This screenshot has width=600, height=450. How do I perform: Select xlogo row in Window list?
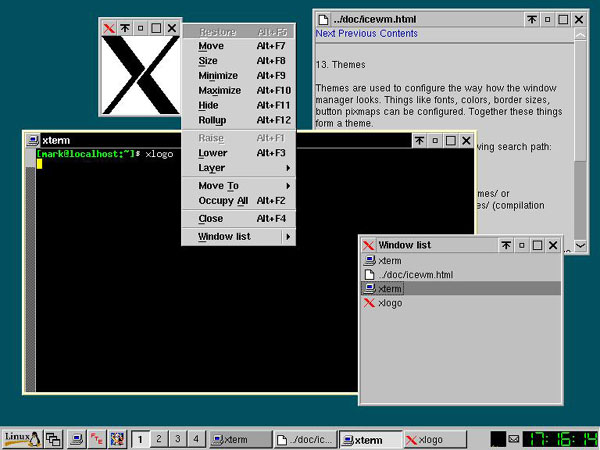(461, 303)
